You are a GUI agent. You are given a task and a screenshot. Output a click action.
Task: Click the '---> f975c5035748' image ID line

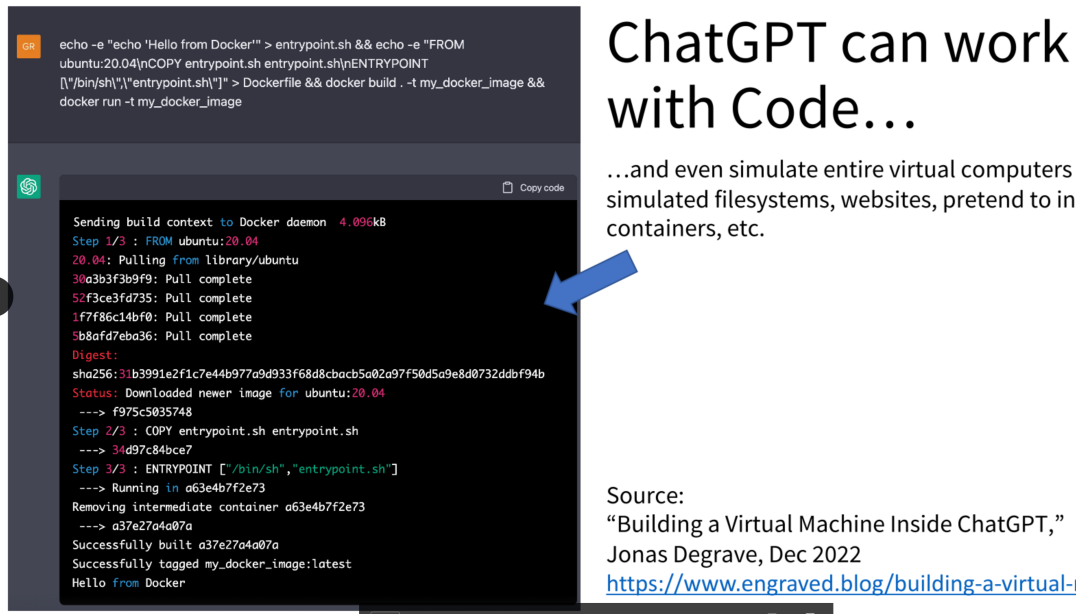136,412
